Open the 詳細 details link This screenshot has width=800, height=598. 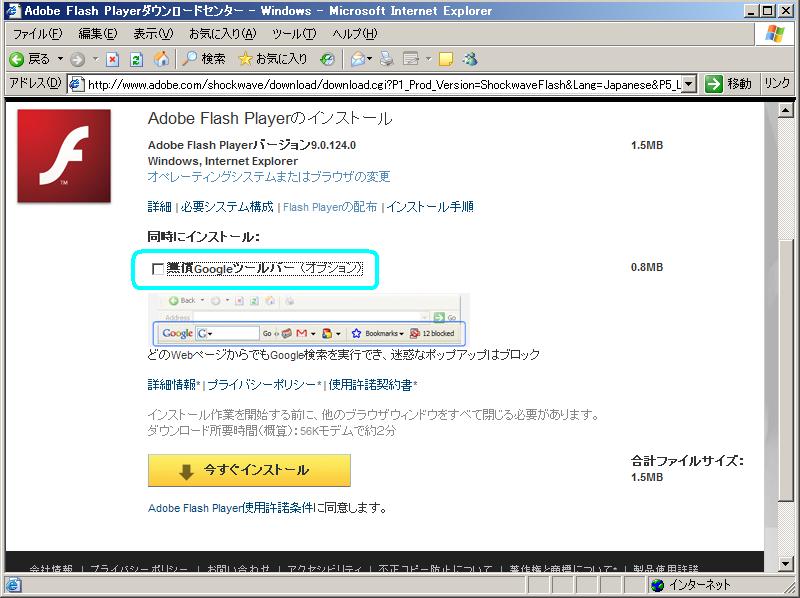click(160, 207)
